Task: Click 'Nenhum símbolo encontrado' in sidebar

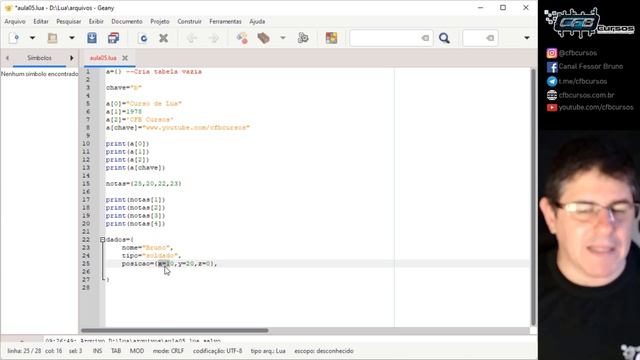Action: click(40, 74)
